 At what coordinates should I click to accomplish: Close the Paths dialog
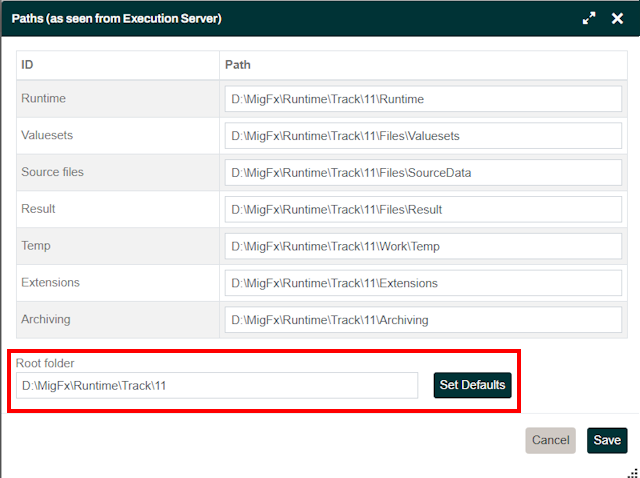pyautogui.click(x=617, y=19)
